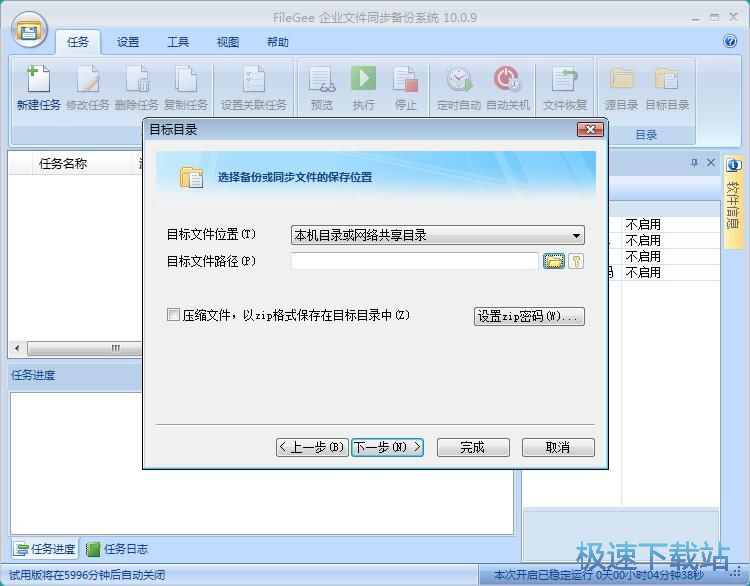Click the first 不启用 entry in right panel

click(x=643, y=224)
